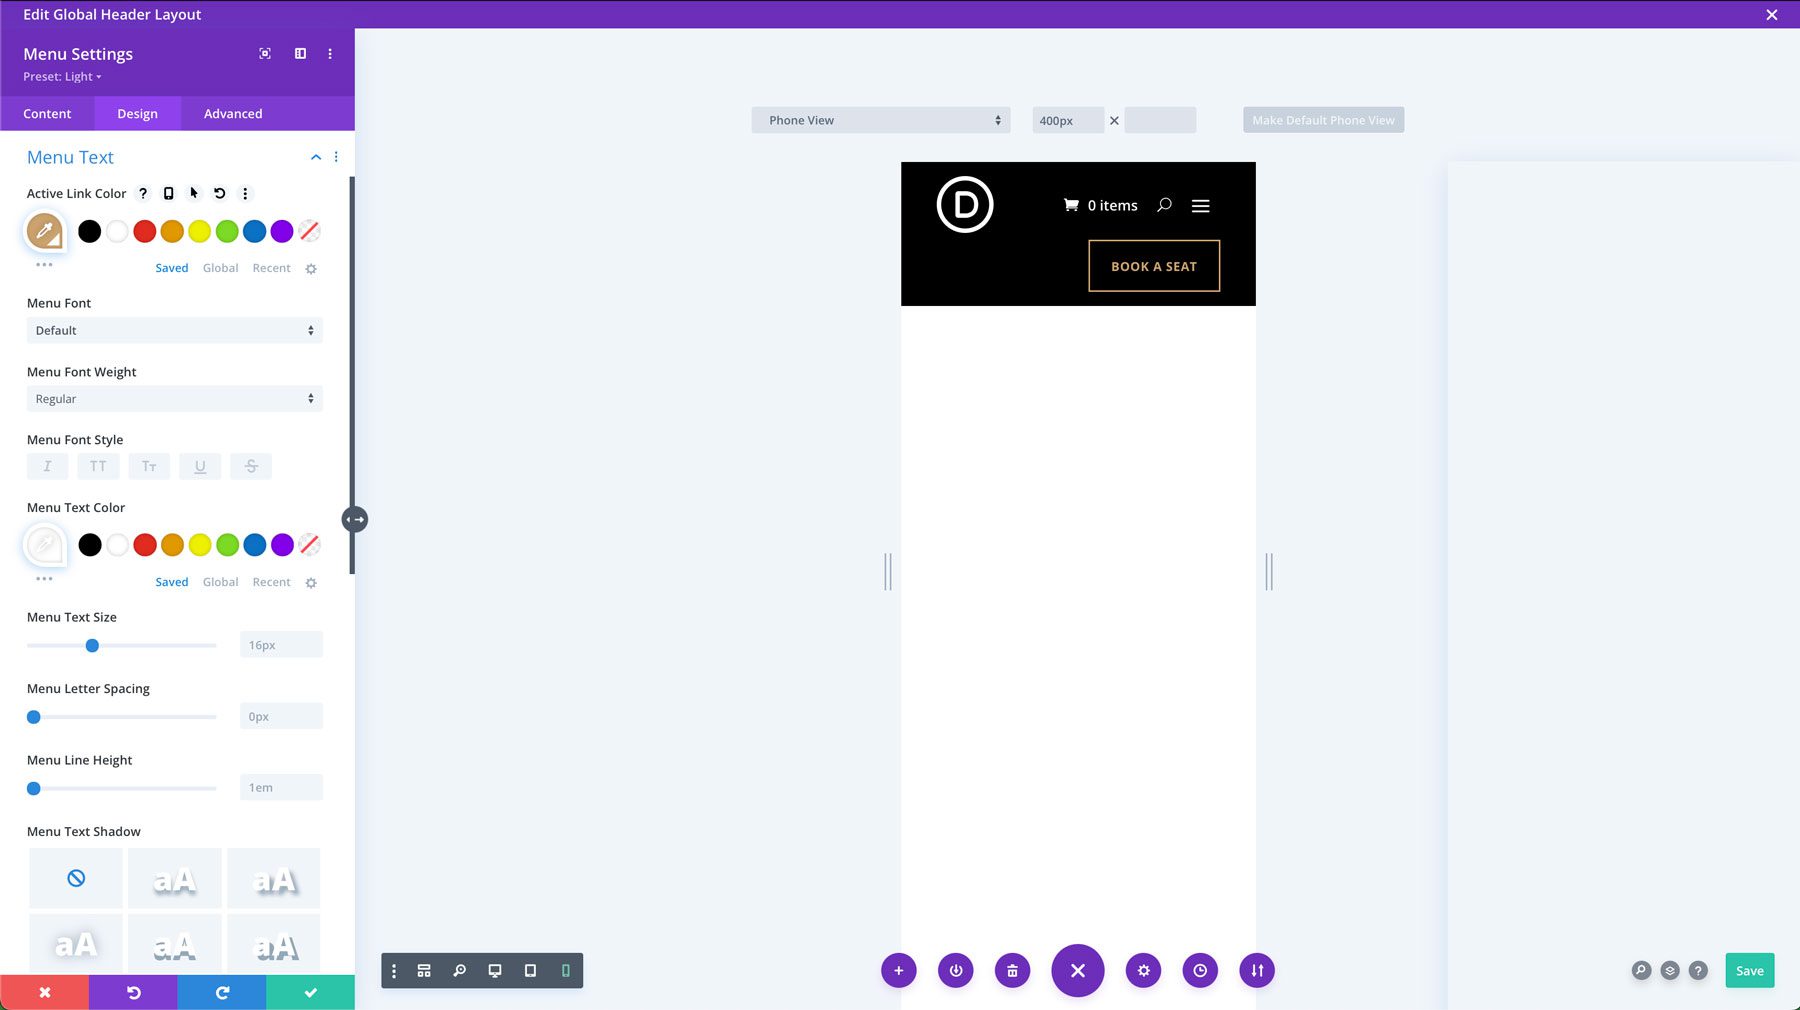Open the Menu Font Weight dropdown
1800x1010 pixels.
coord(174,398)
